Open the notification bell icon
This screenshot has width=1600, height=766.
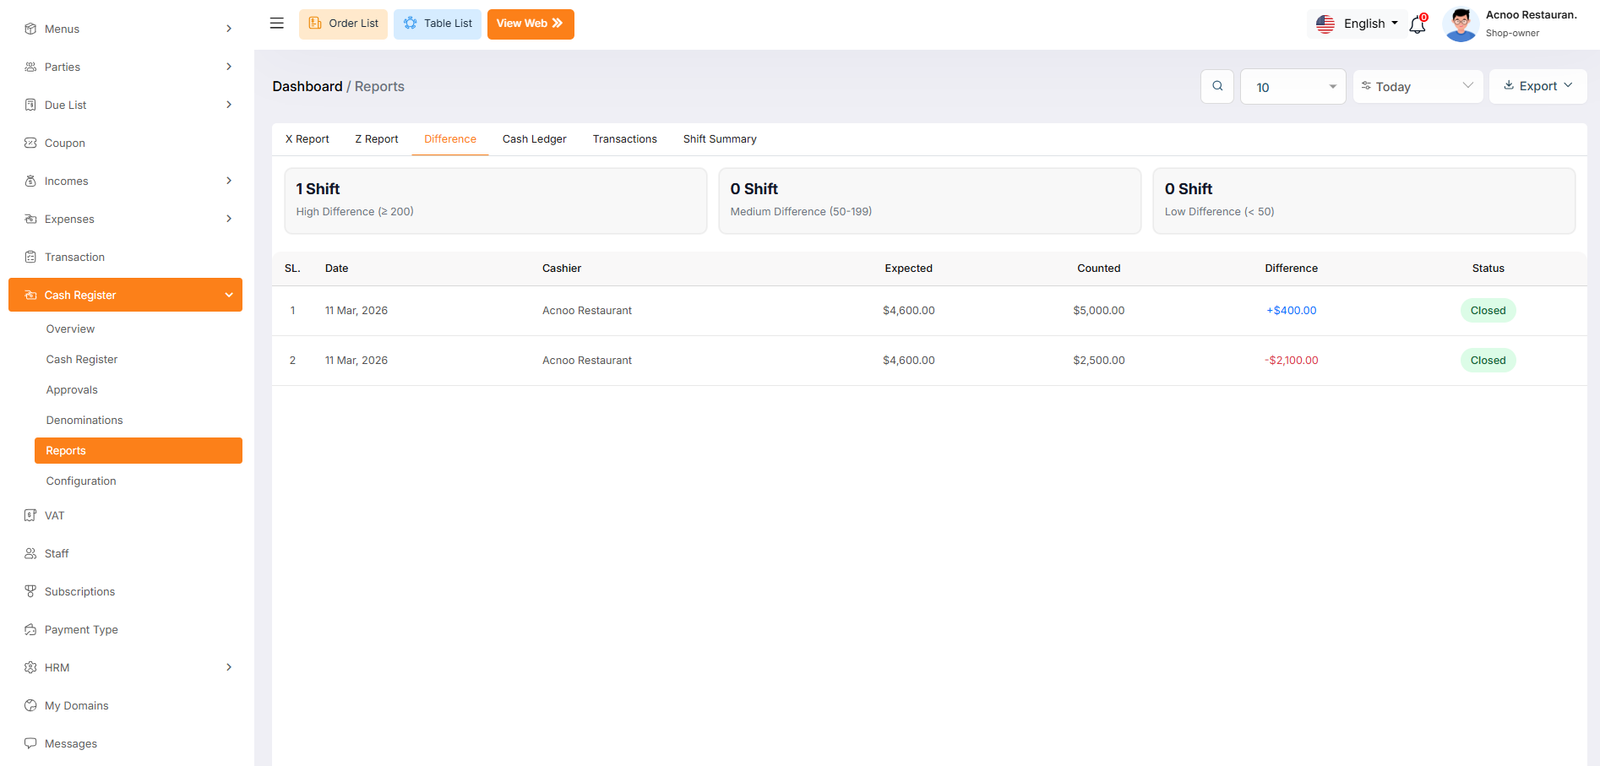[1417, 25]
